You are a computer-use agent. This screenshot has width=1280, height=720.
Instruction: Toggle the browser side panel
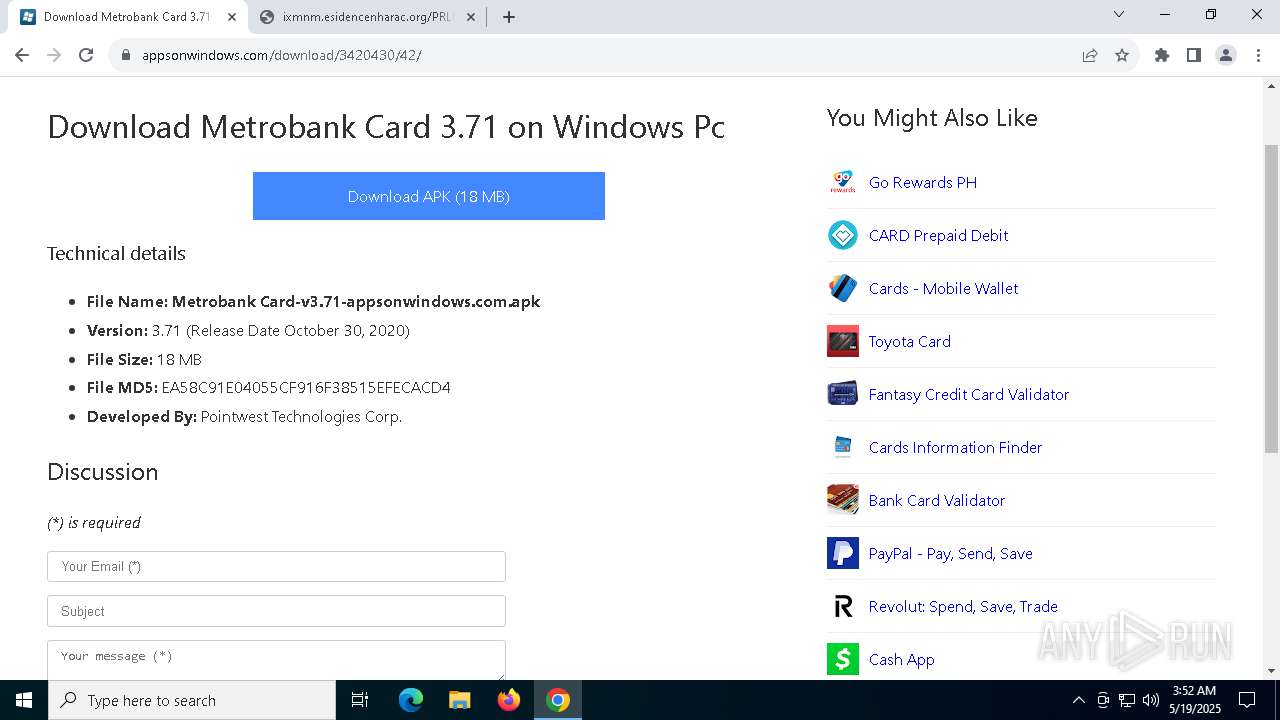[1194, 55]
